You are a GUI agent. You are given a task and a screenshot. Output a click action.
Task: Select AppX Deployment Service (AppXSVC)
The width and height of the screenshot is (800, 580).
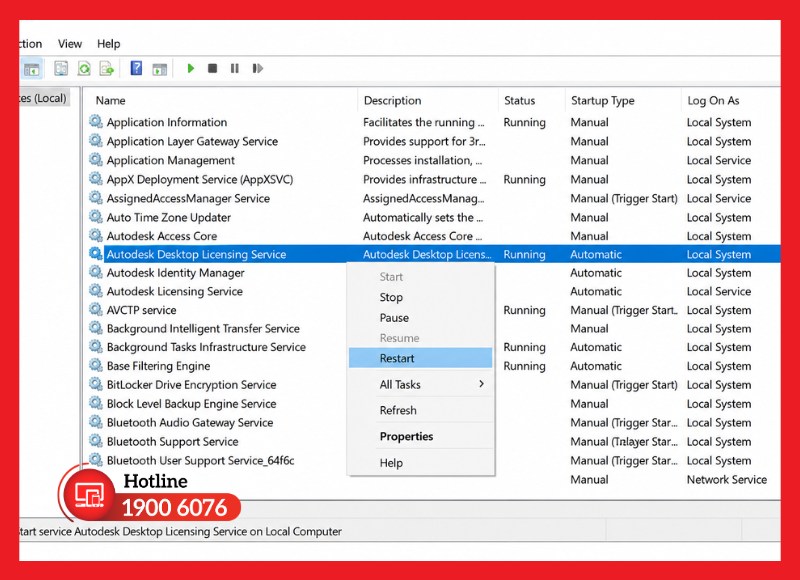click(x=434, y=179)
